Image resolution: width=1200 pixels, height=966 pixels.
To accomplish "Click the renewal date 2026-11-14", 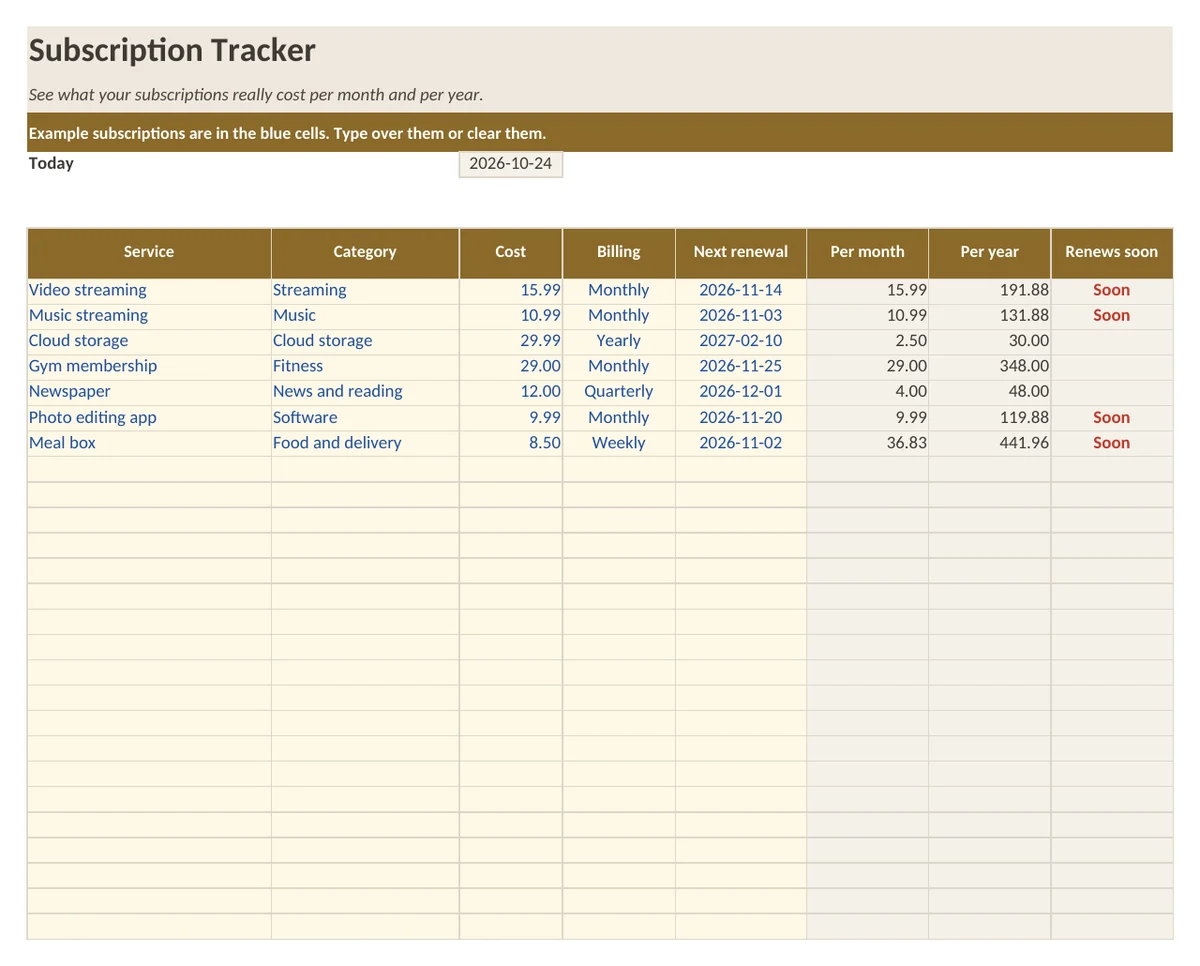I will pos(741,290).
